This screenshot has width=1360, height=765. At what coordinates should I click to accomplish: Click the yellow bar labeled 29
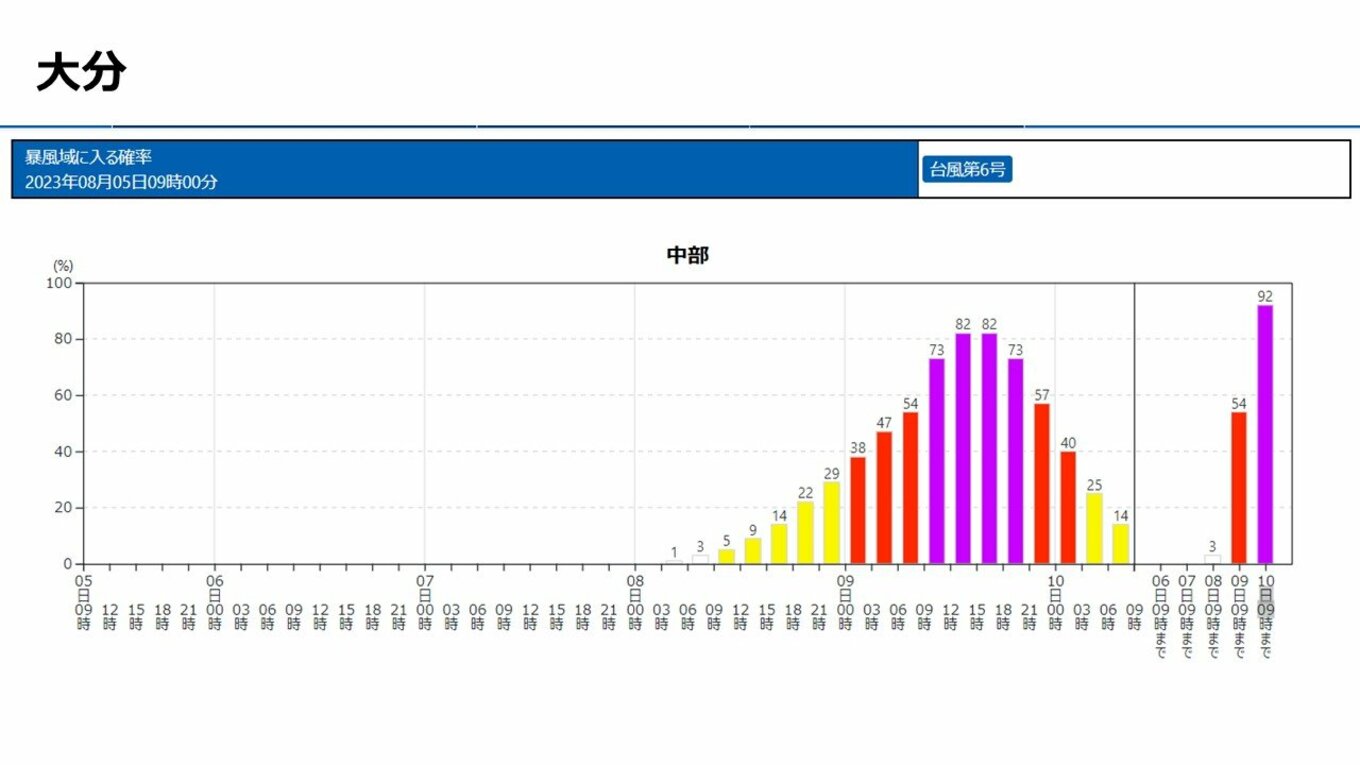click(831, 523)
